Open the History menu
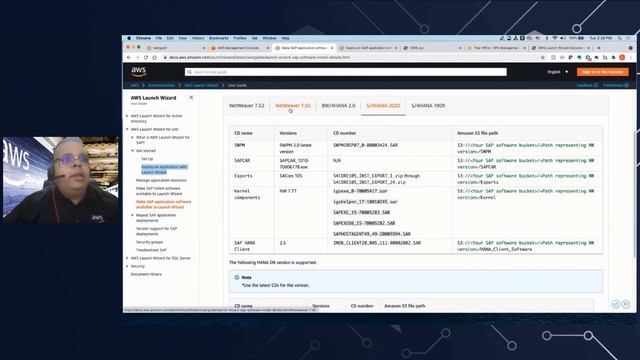 (198, 38)
